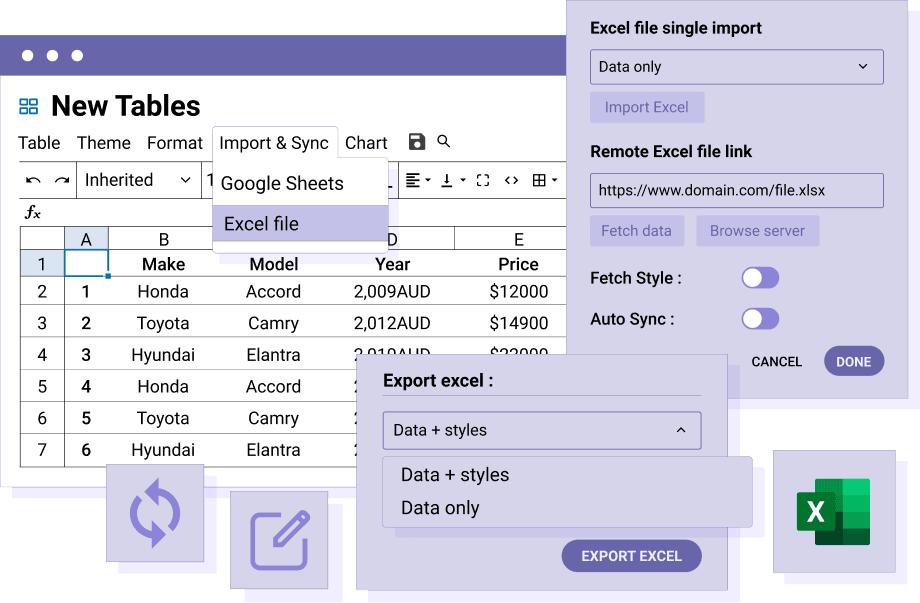Viewport: 920px width, 603px height.
Task: Open the cell borders dropdown
Action: (544, 181)
